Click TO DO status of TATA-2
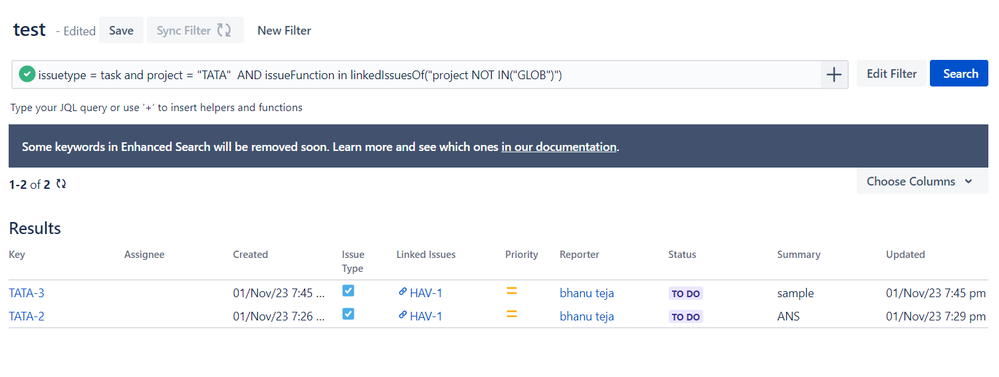 [x=686, y=317]
